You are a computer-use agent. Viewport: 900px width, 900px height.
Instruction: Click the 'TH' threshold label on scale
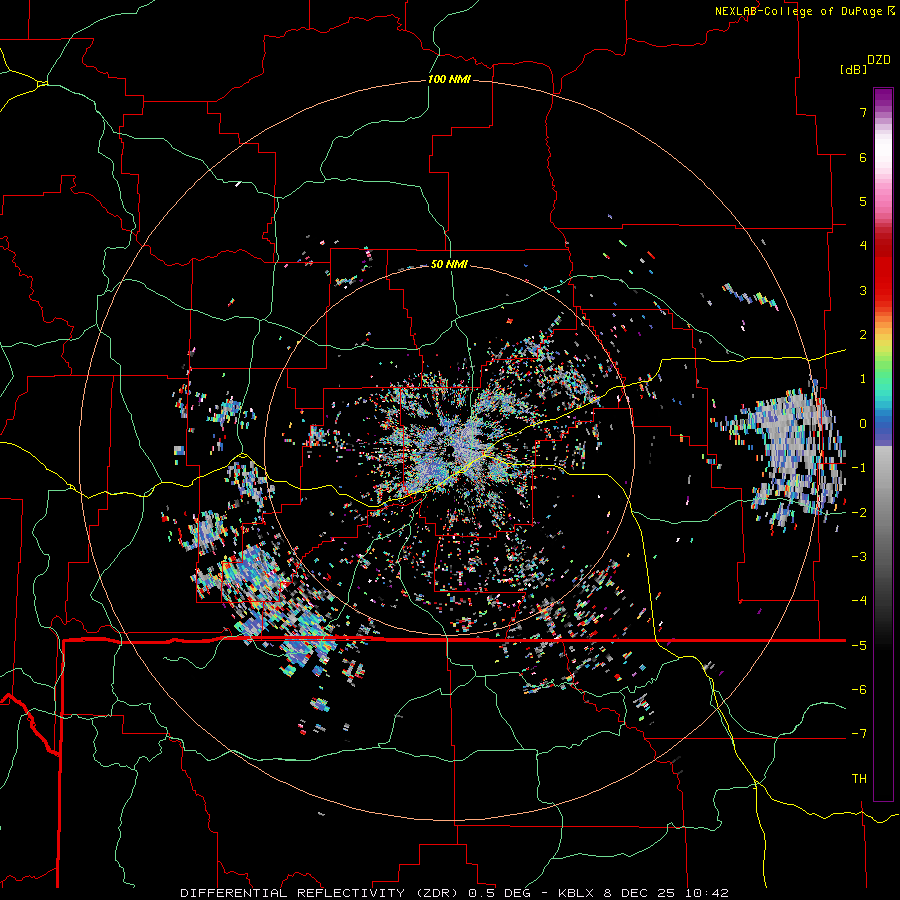click(x=859, y=779)
